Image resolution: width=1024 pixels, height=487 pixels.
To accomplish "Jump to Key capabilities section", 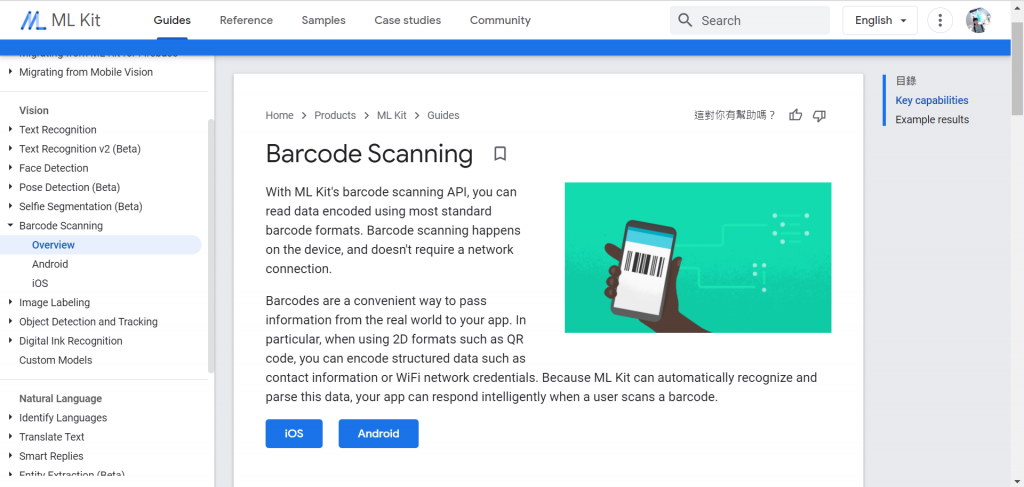I will click(x=932, y=101).
